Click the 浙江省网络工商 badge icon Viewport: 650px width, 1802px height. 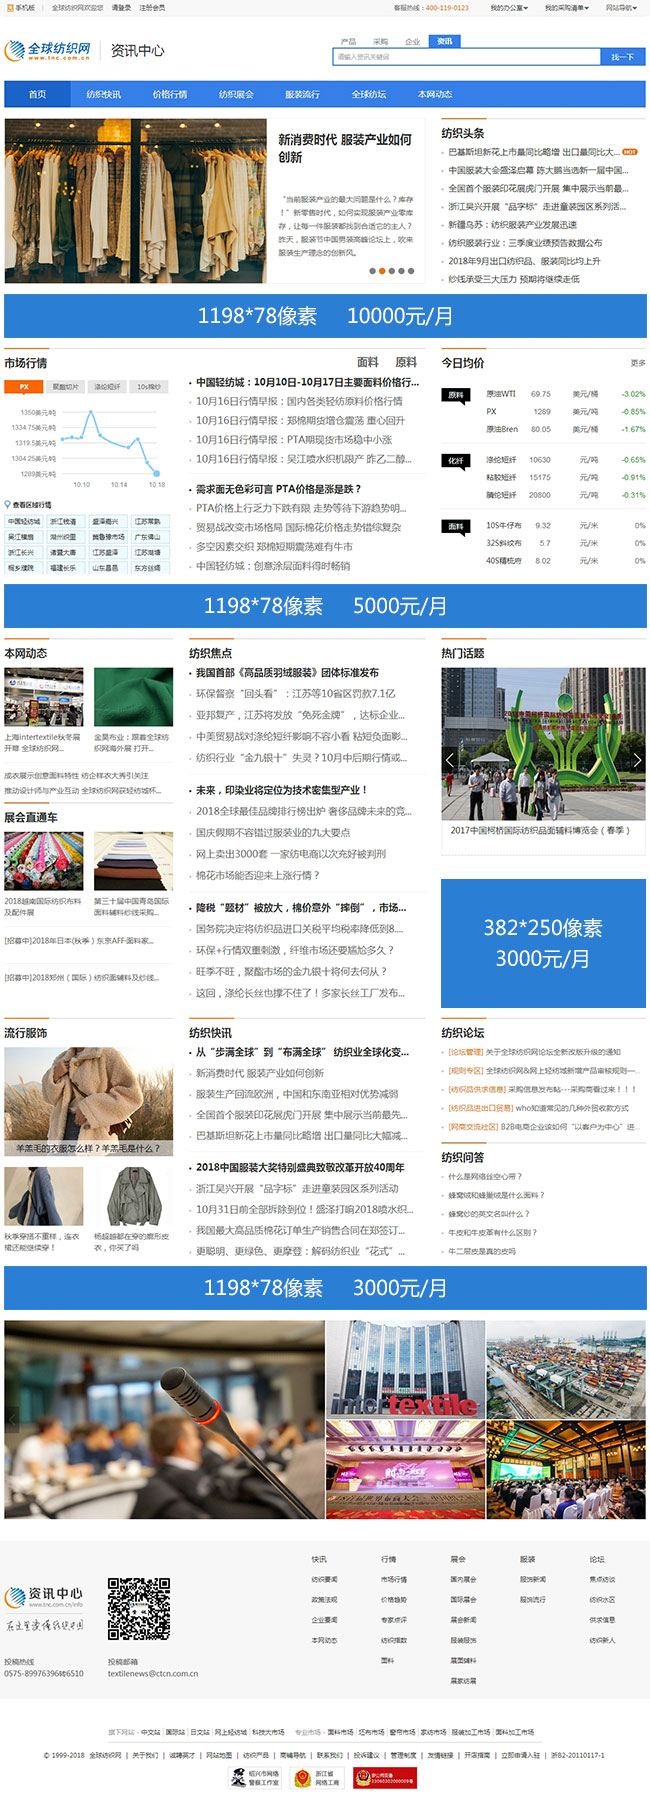click(316, 1777)
